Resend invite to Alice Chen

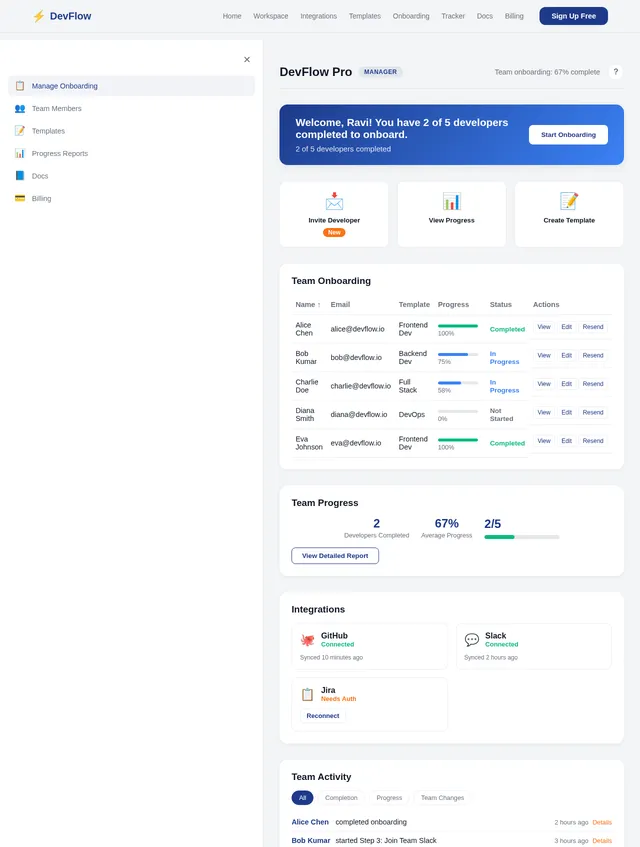[593, 327]
